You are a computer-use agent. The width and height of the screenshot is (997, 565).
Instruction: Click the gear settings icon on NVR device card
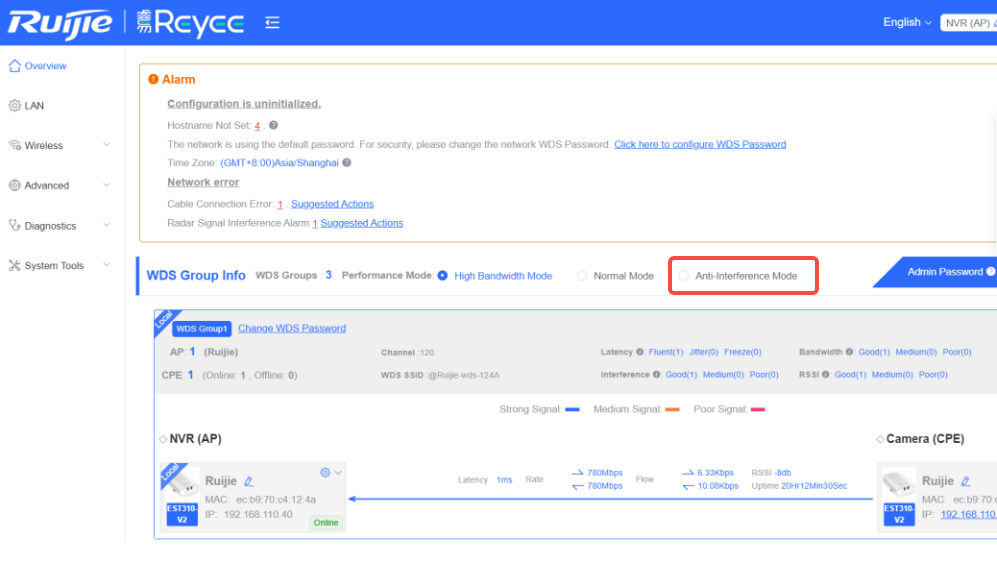325,472
